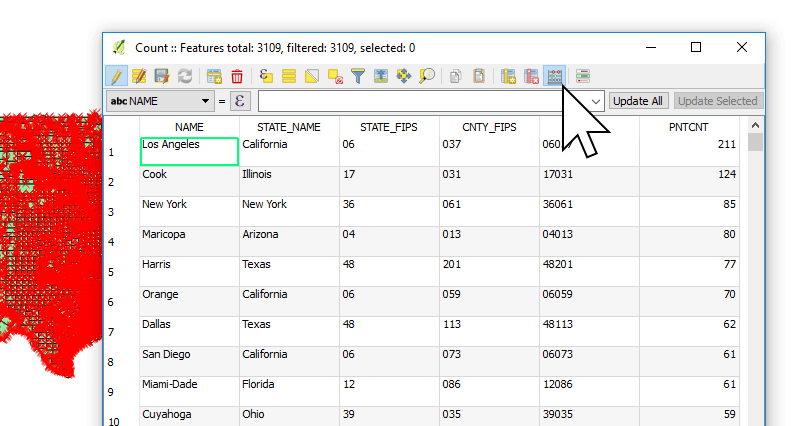
Task: Click the QGIS window title icon
Action: point(119,48)
